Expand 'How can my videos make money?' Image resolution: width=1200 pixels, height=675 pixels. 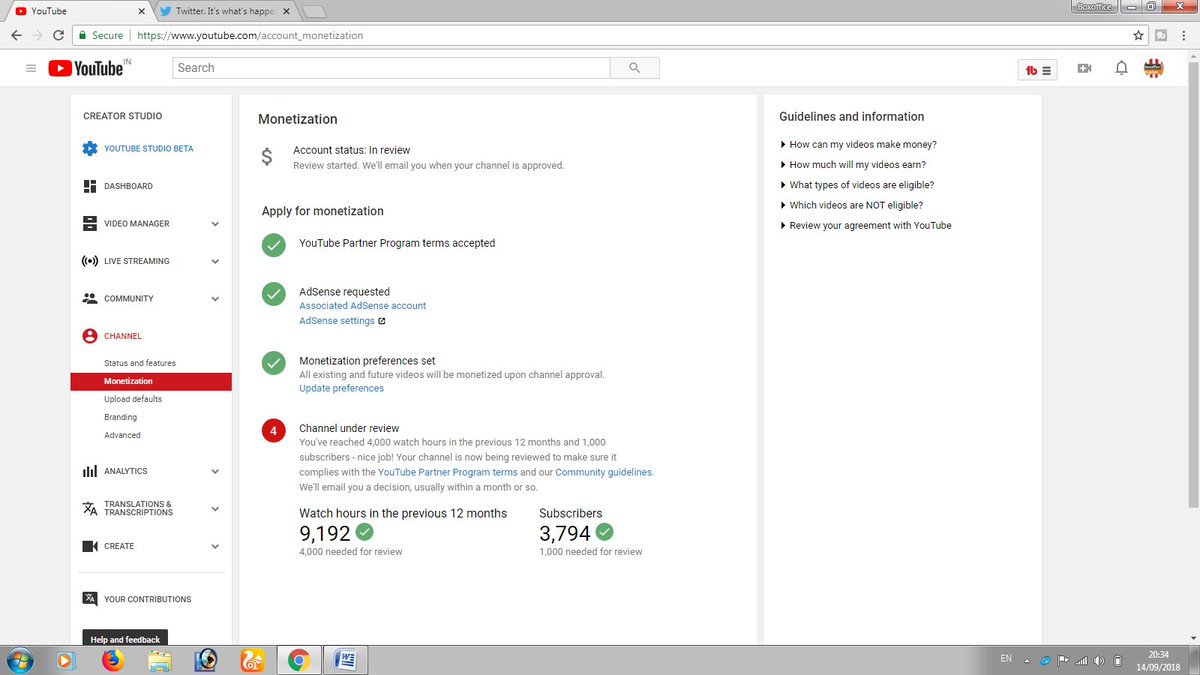point(858,145)
